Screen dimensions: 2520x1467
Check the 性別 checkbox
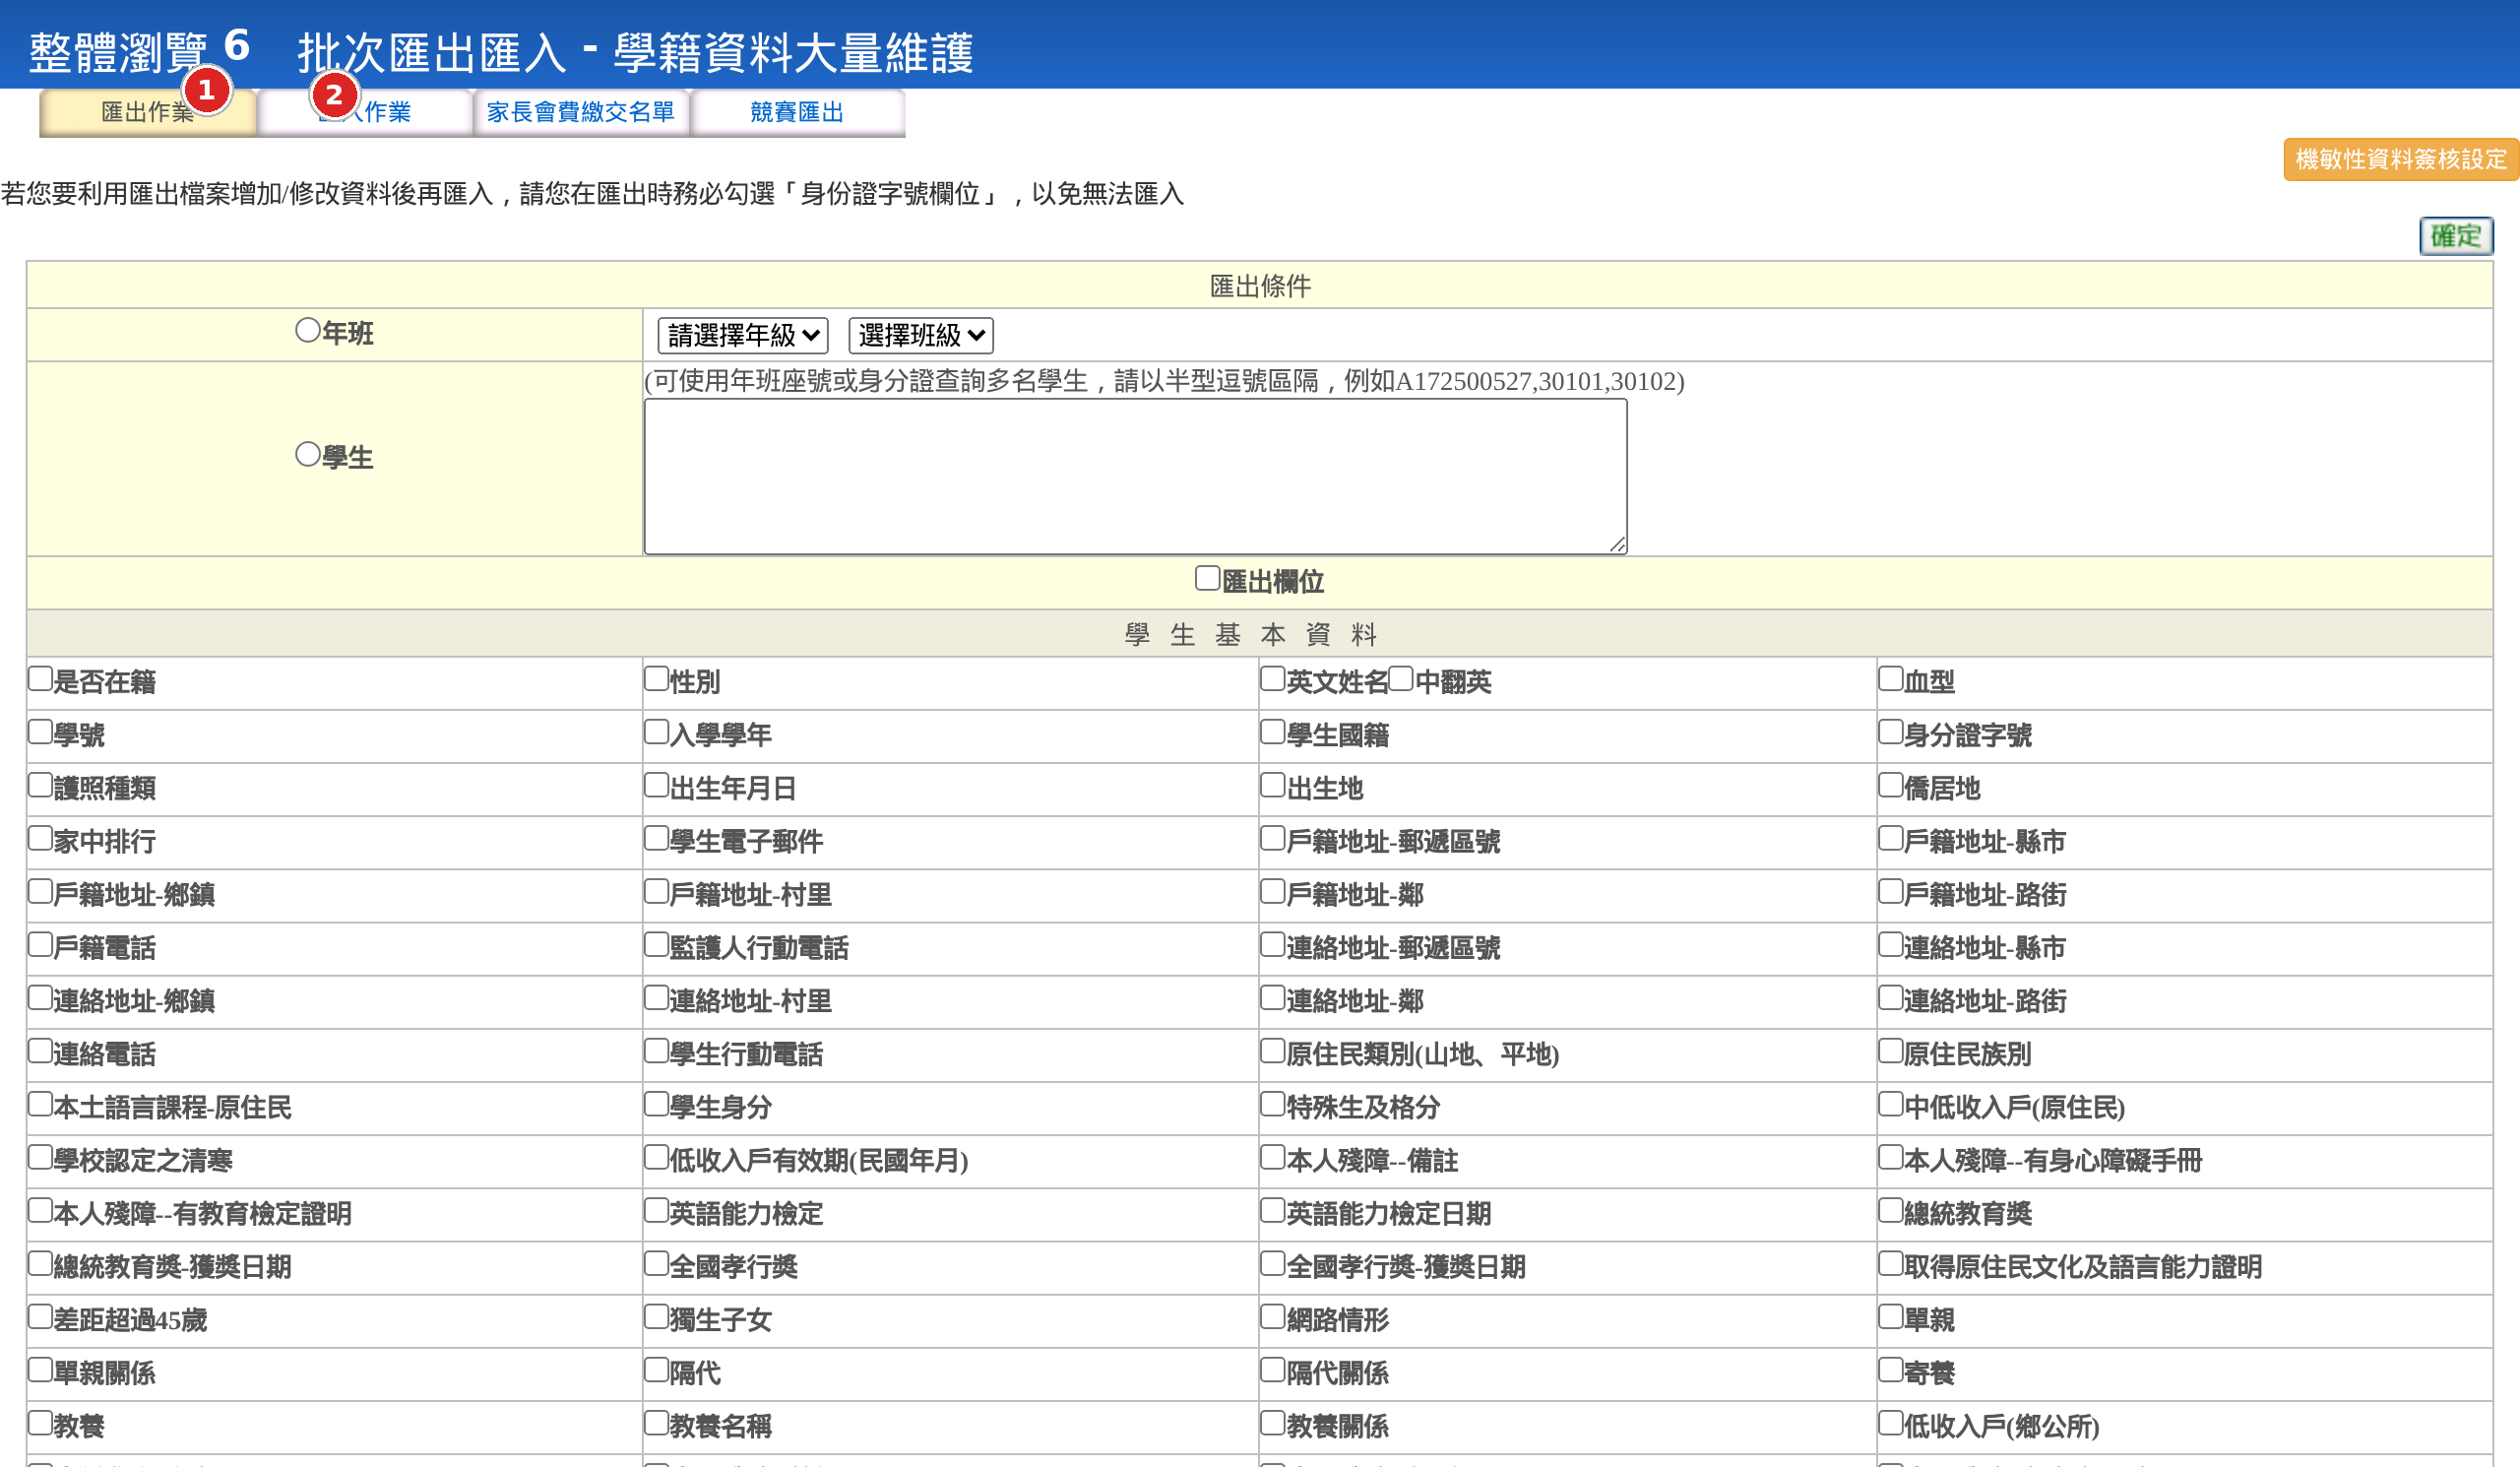656,679
